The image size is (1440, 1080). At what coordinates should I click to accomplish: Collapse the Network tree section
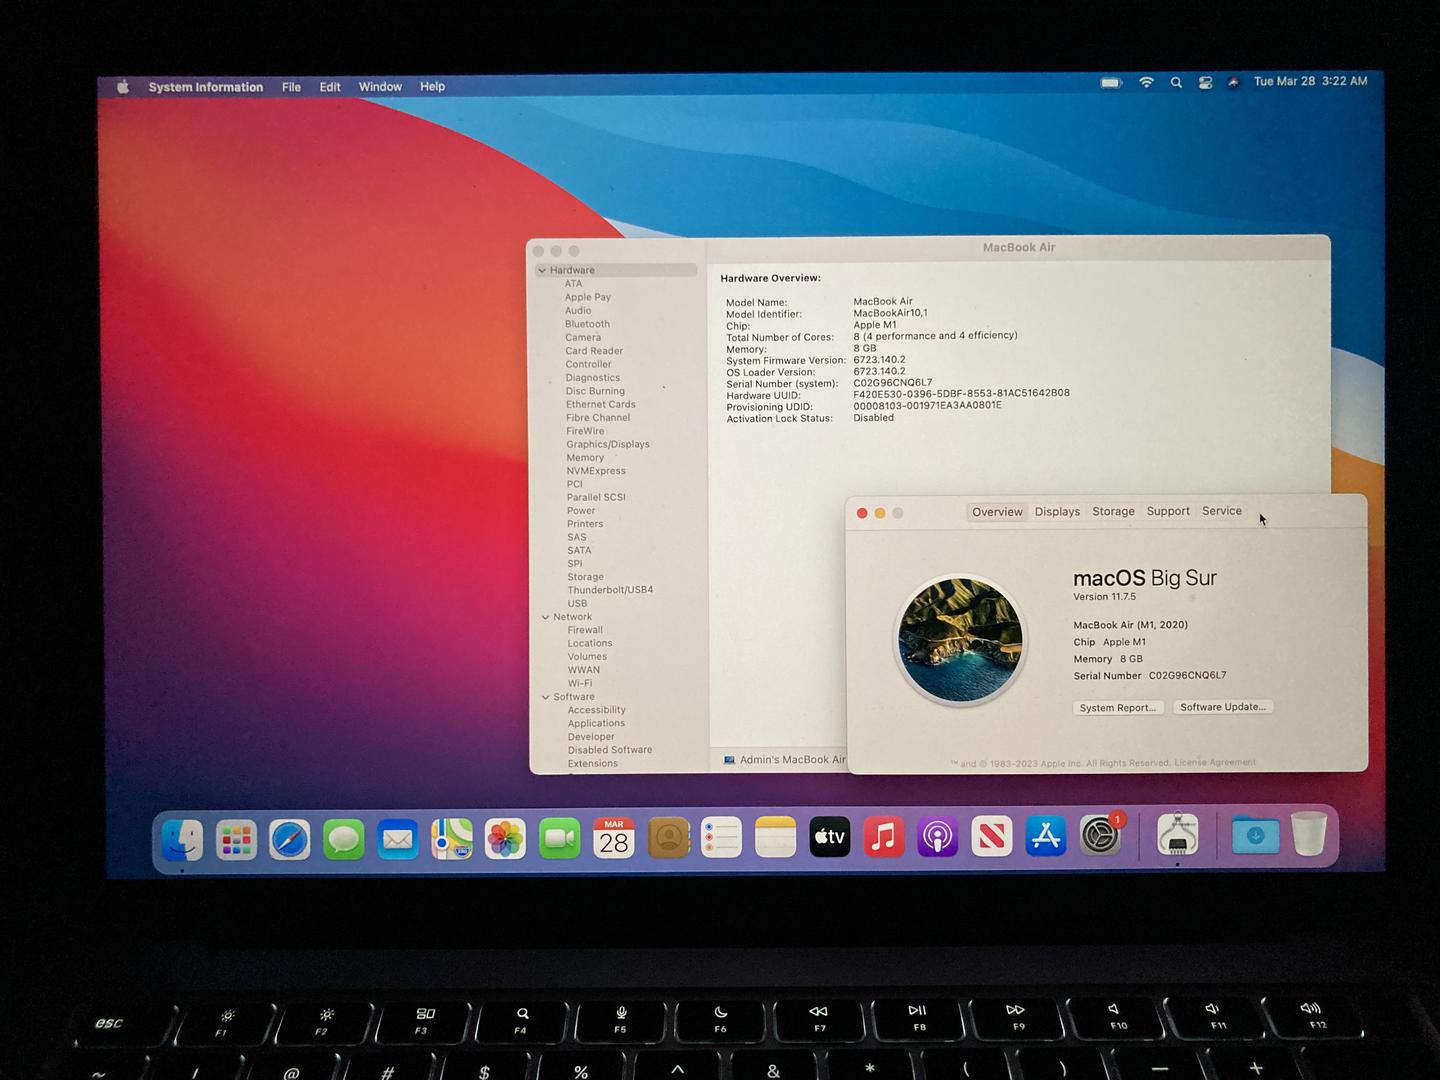click(x=545, y=617)
